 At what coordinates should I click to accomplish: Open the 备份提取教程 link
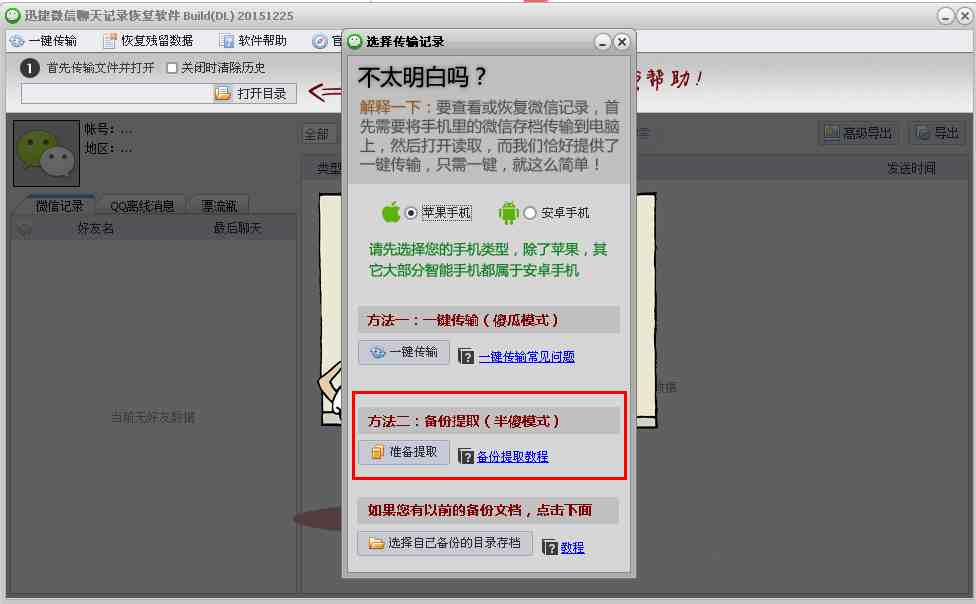point(512,456)
